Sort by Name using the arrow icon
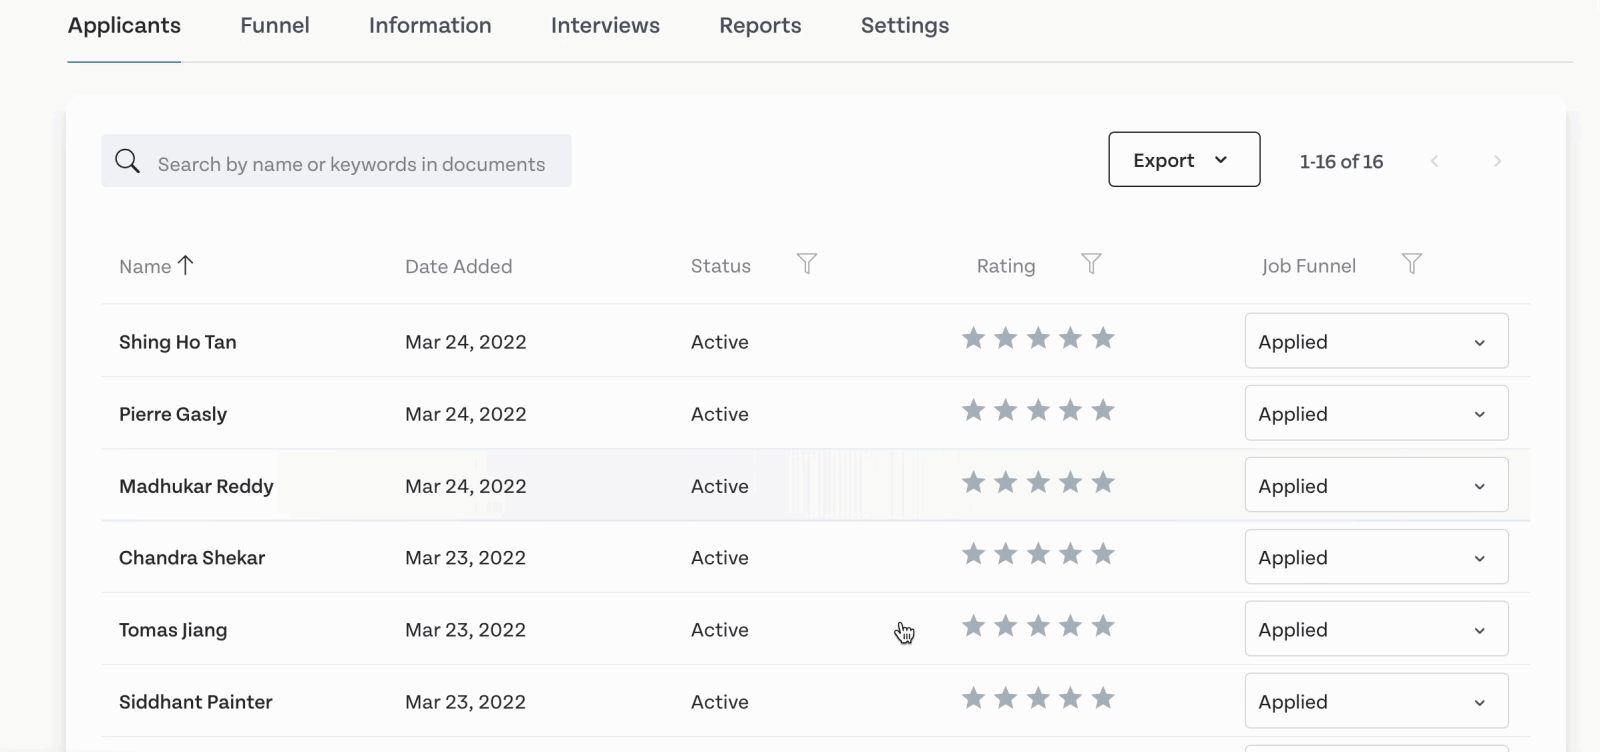The width and height of the screenshot is (1600, 752). (x=185, y=265)
